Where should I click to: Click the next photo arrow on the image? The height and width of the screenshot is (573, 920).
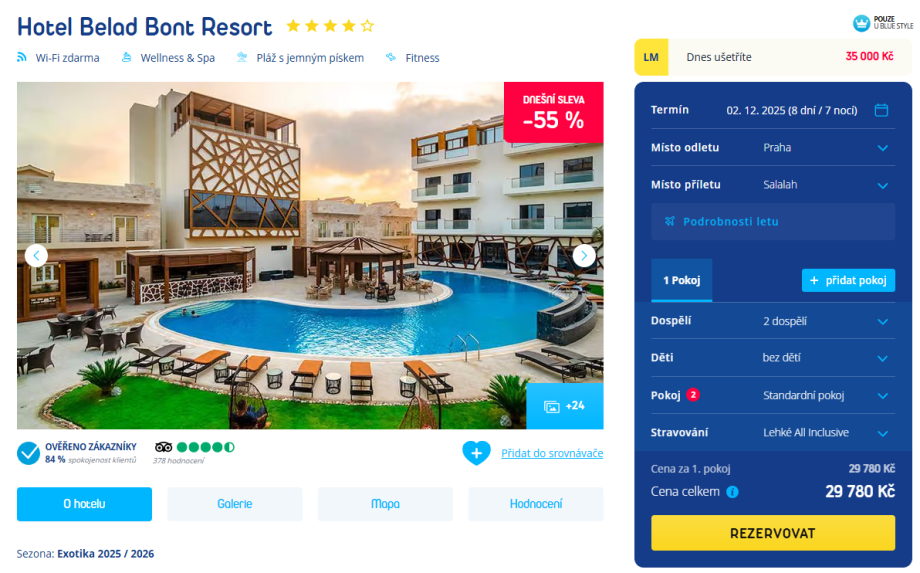(584, 256)
